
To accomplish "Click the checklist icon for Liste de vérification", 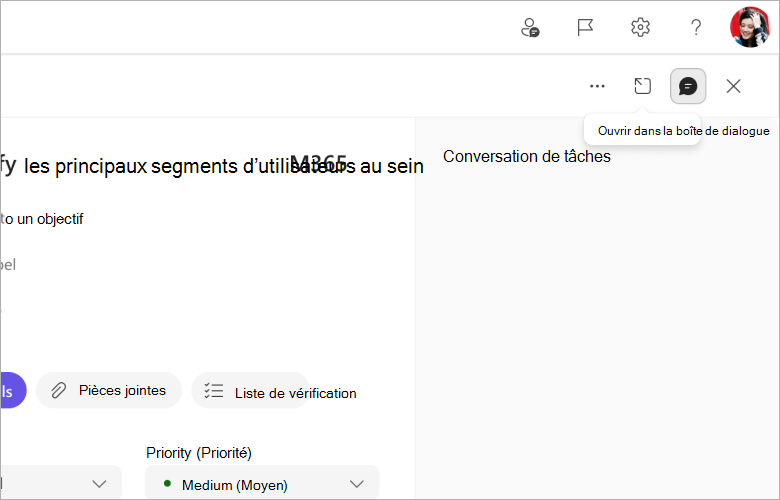I will (x=214, y=391).
